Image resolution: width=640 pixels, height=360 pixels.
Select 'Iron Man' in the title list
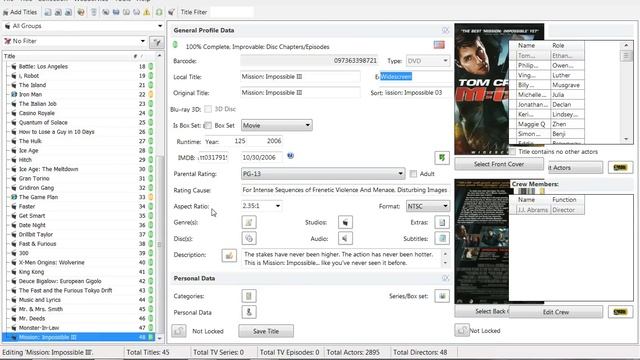click(x=30, y=94)
